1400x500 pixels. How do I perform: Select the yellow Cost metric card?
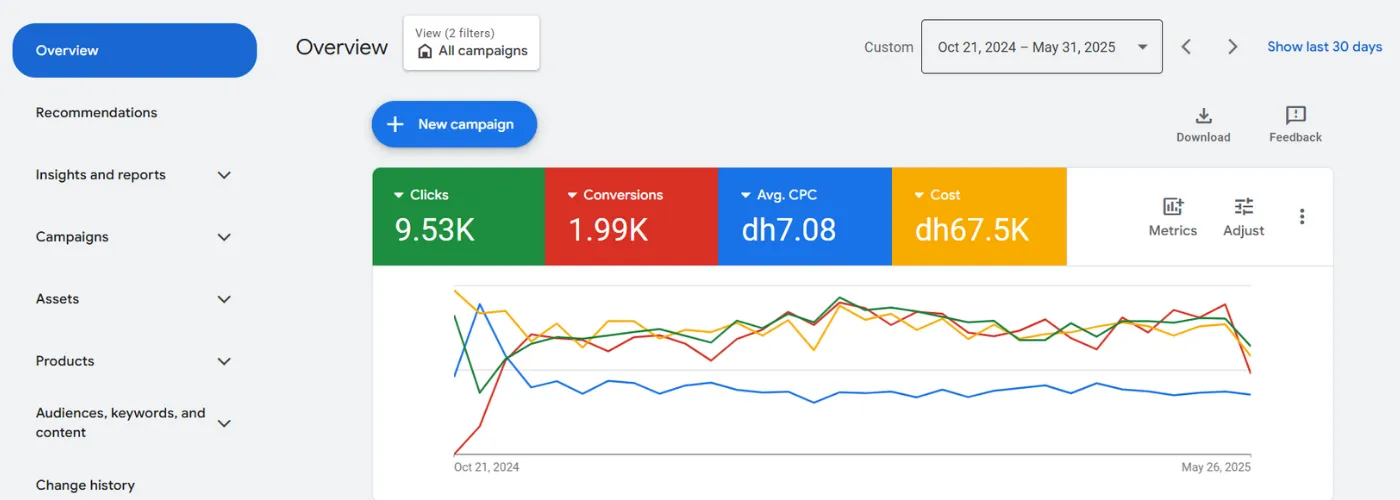[x=978, y=216]
